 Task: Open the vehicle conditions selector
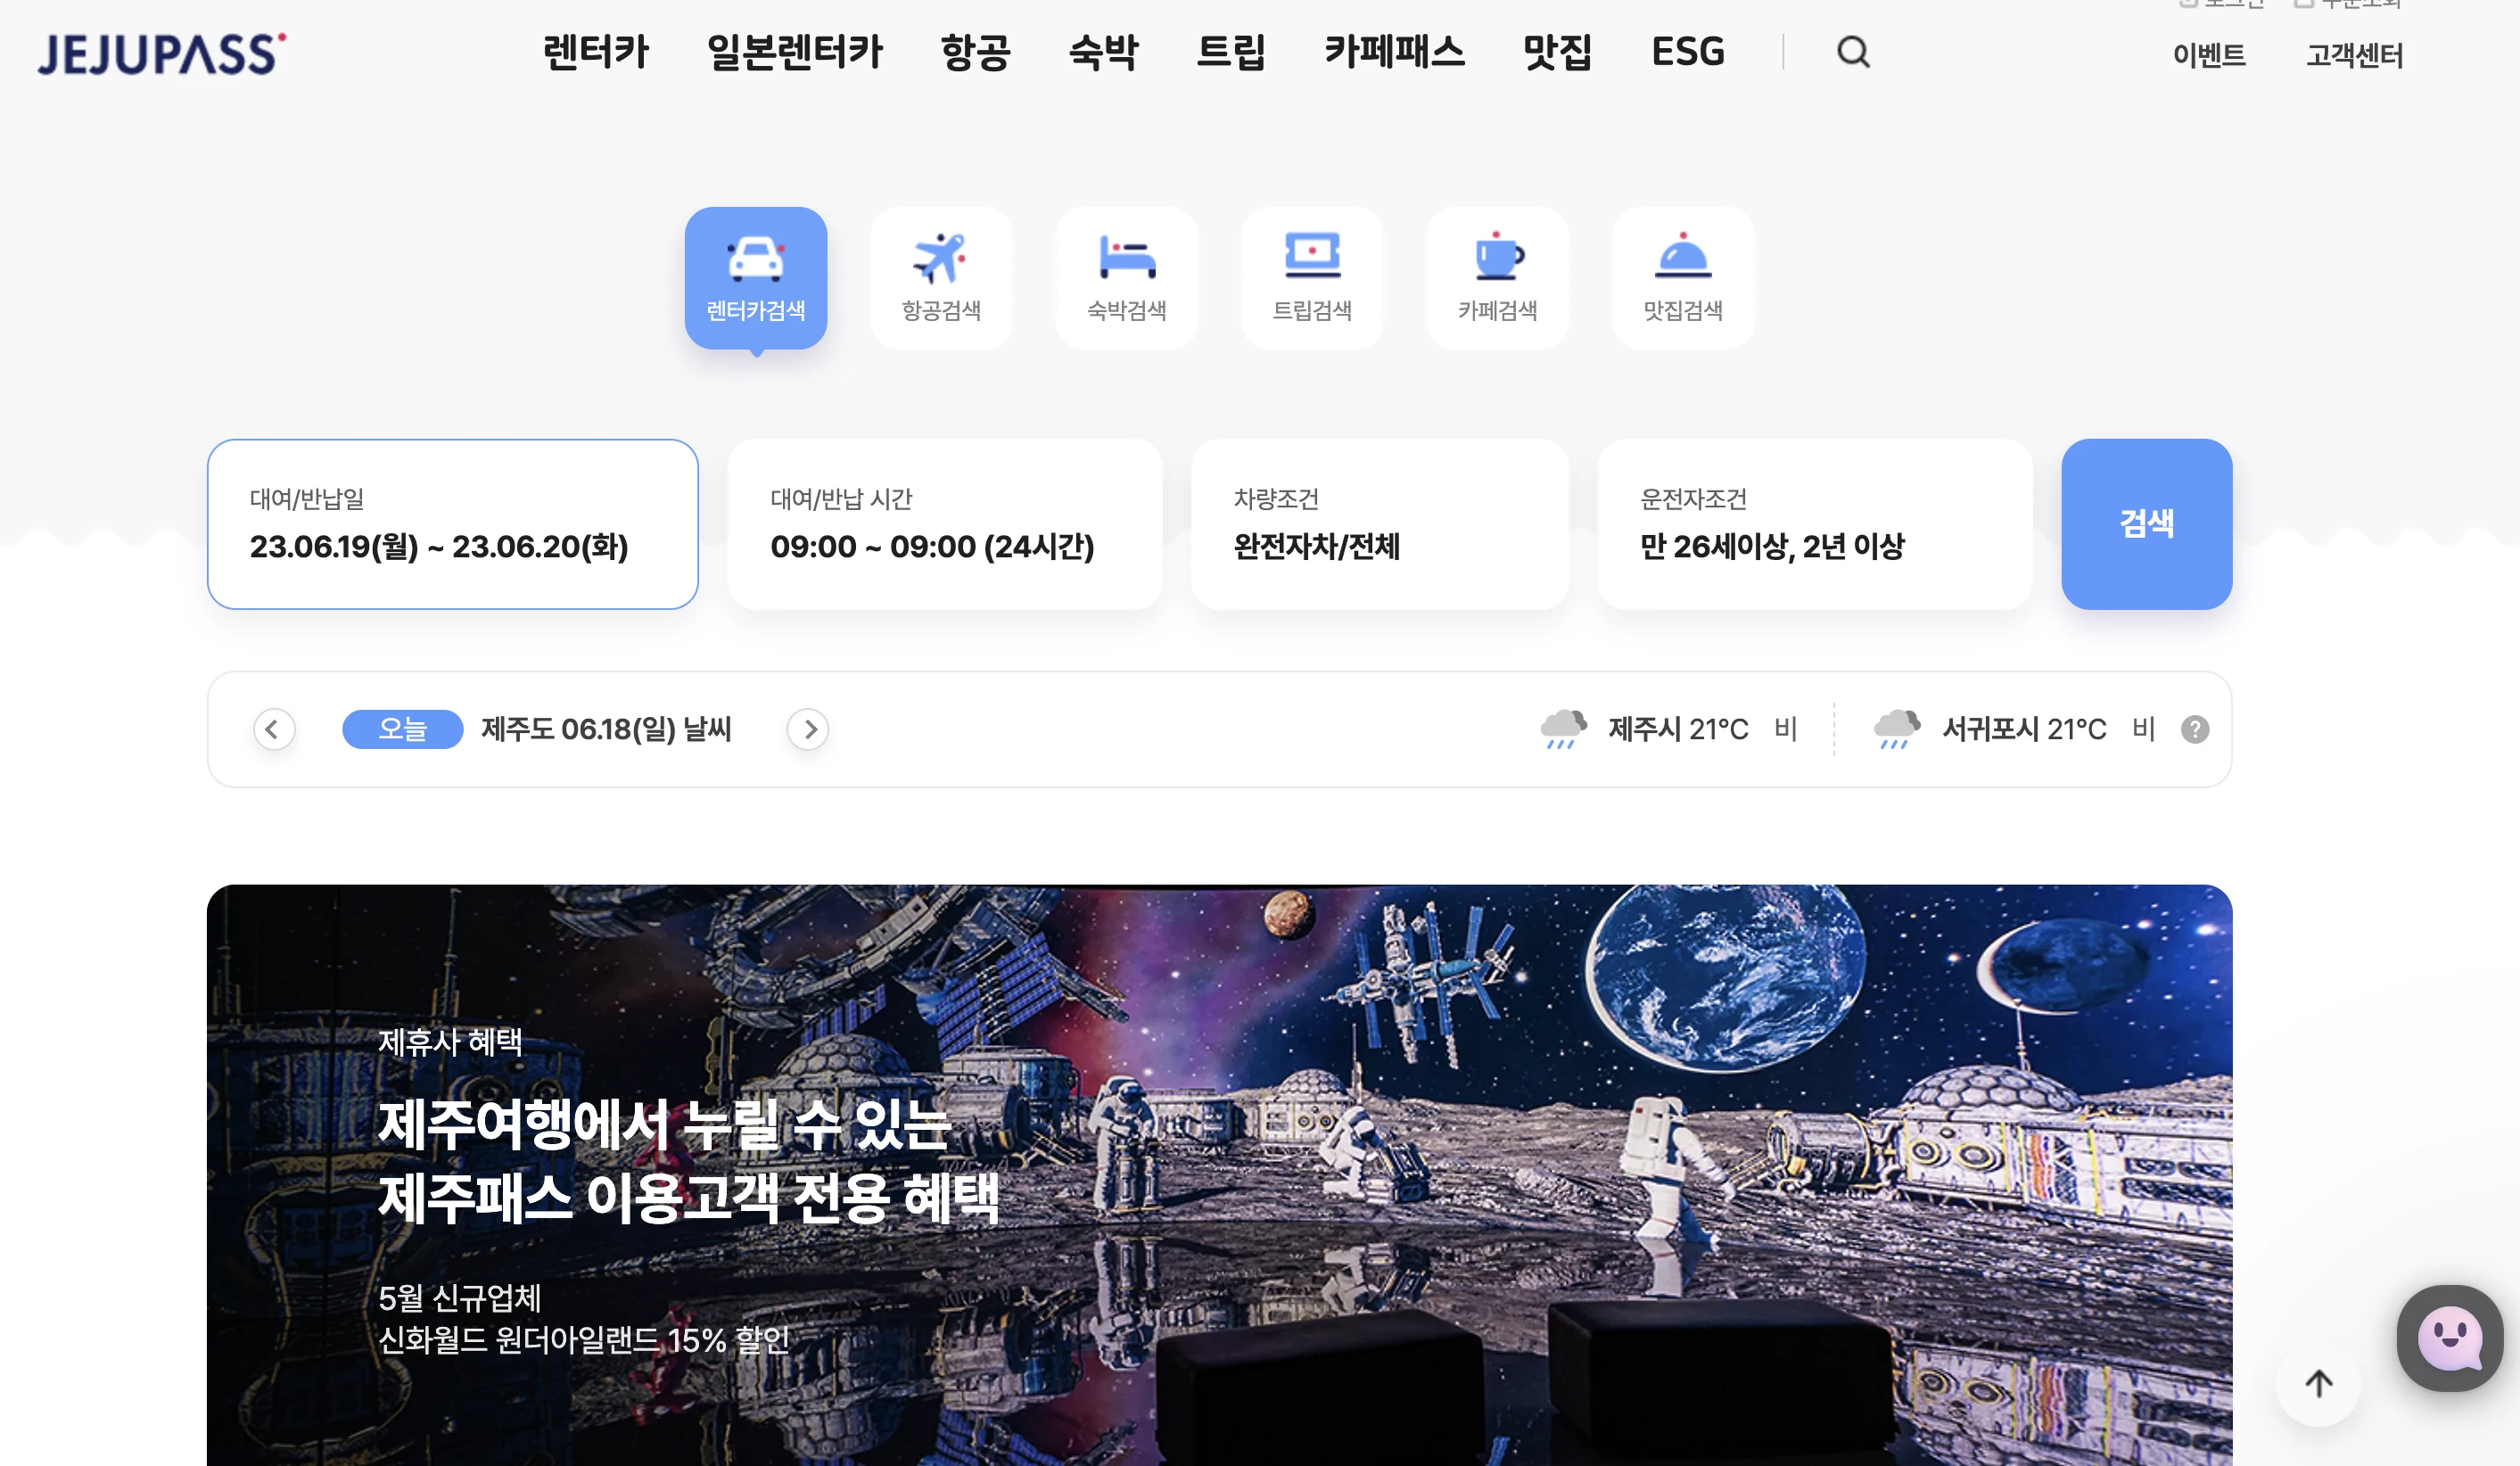click(1379, 524)
